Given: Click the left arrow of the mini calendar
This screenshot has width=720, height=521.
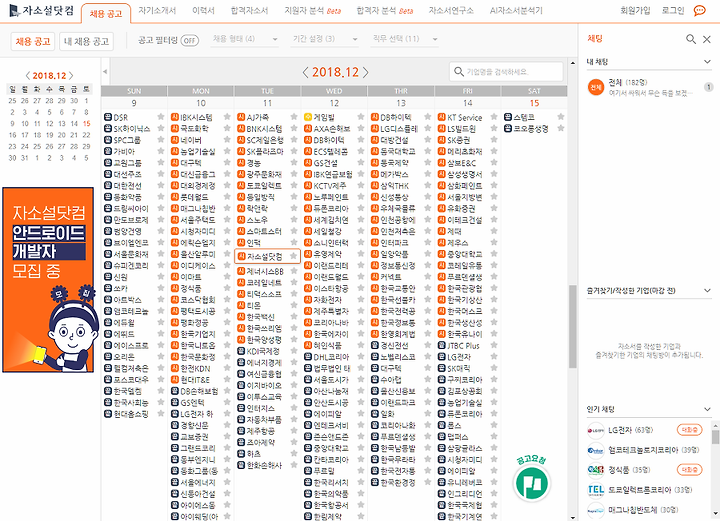Looking at the screenshot, I should tap(28, 76).
